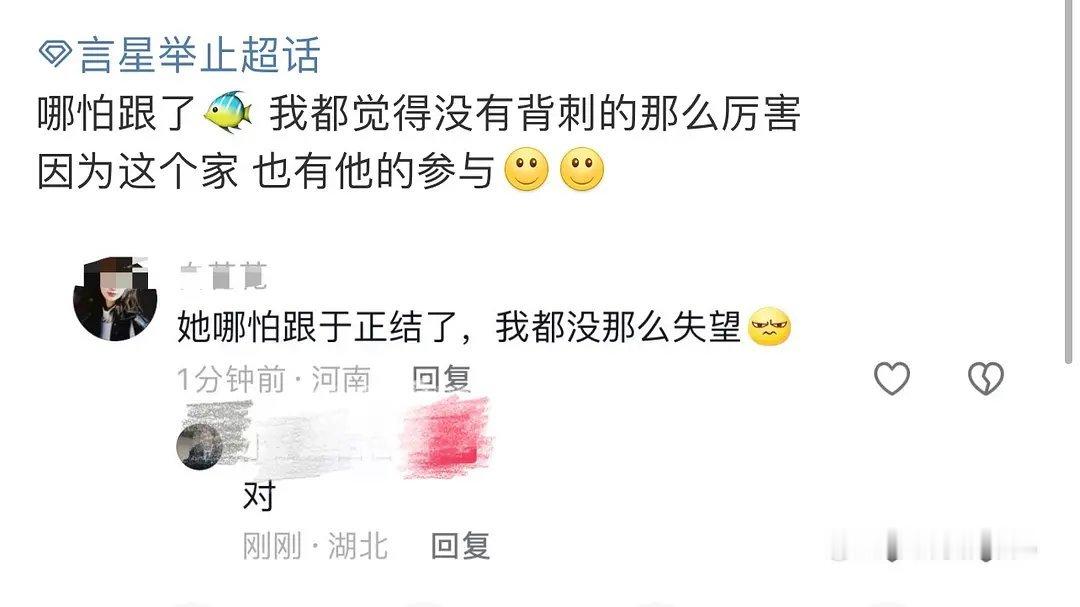This screenshot has height=607, width=1080.
Task: Reply to the 湖北 comment via 回复
Action: point(461,546)
